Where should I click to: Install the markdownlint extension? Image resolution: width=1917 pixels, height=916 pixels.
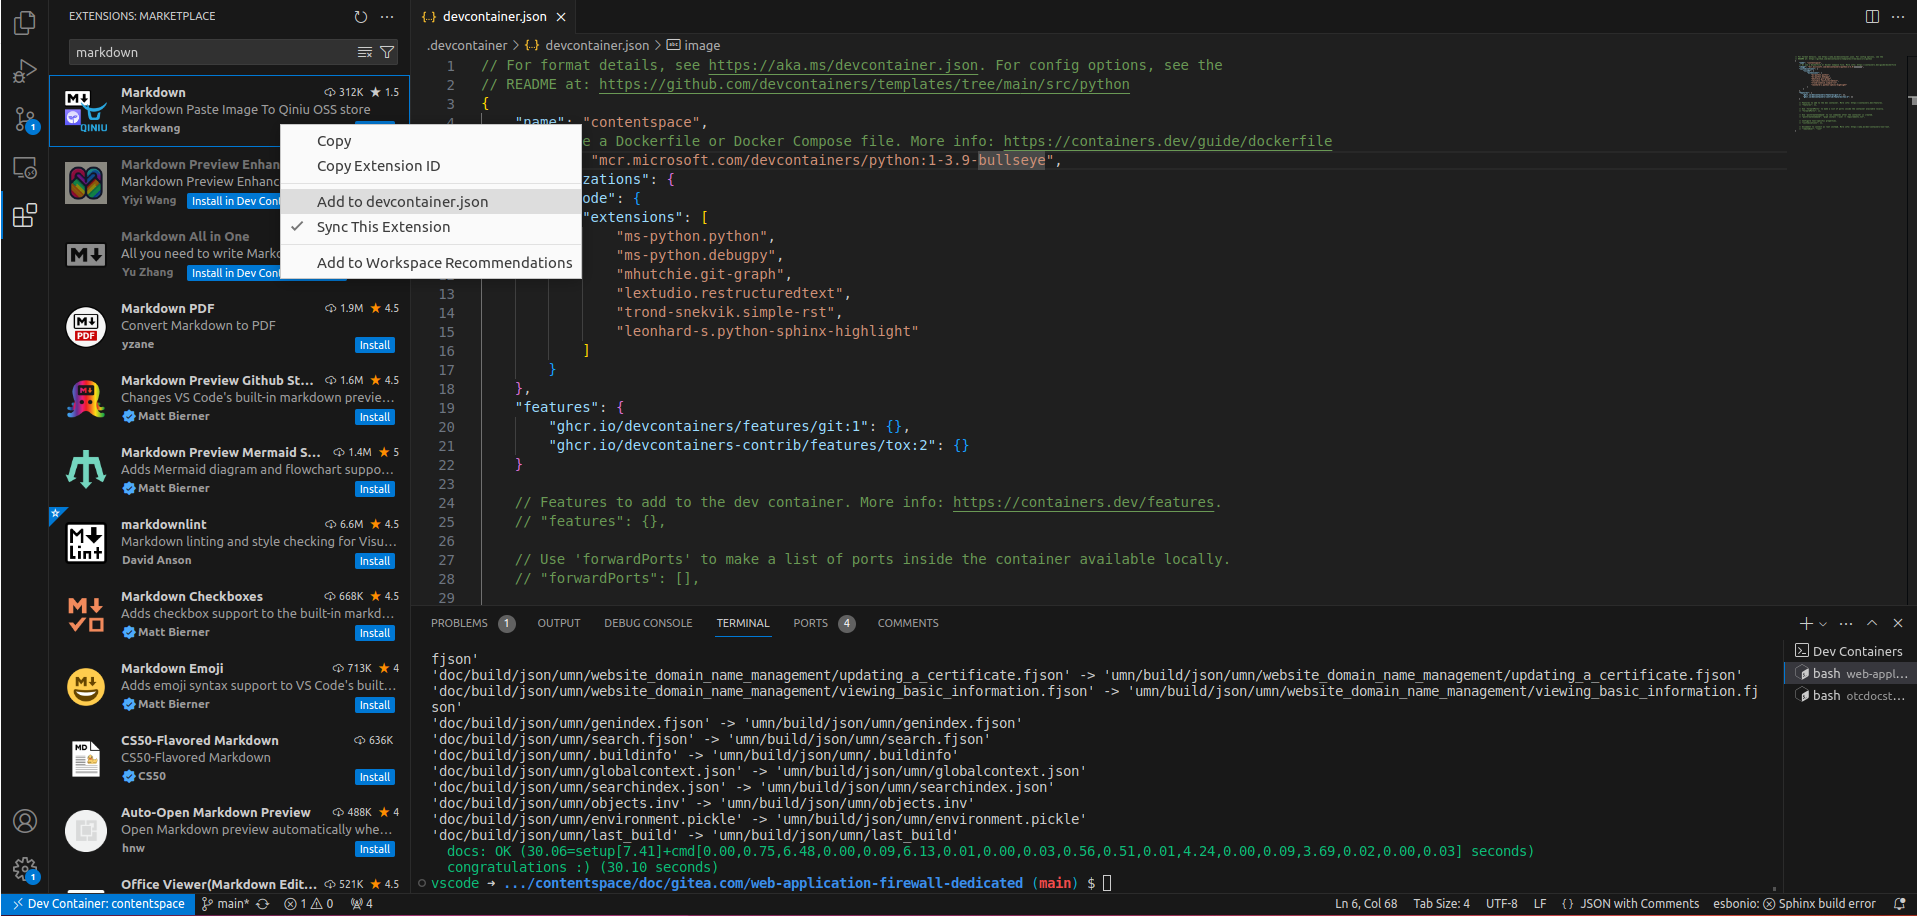375,561
